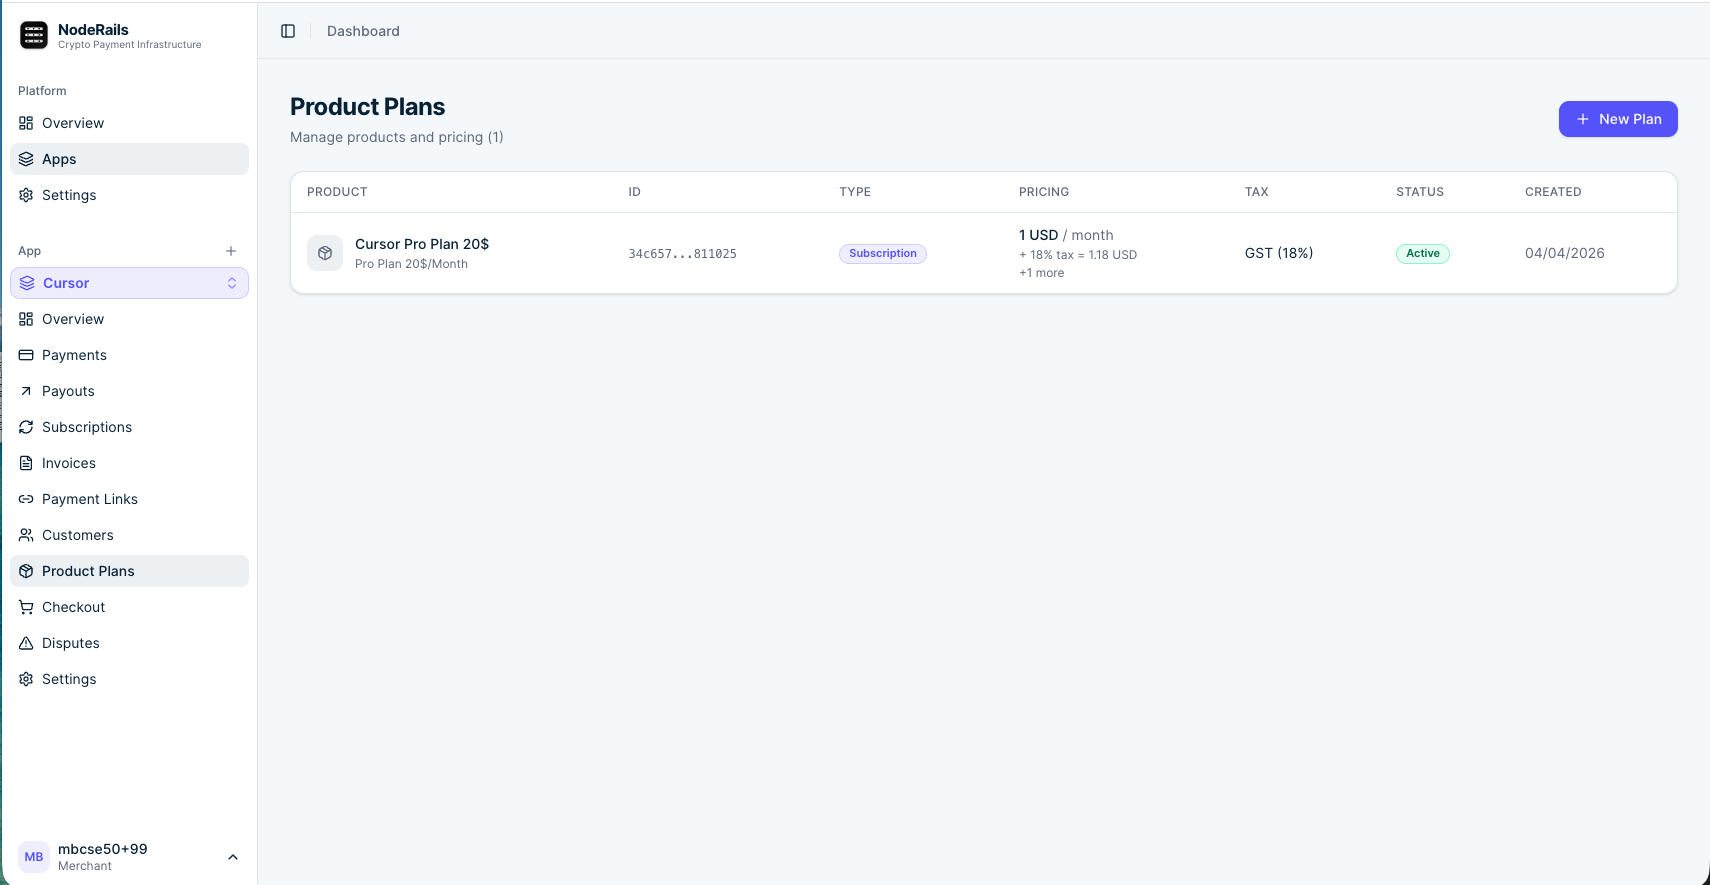Viewport: 1710px width, 885px height.
Task: Go to Payments in the sidebar
Action: click(x=130, y=355)
